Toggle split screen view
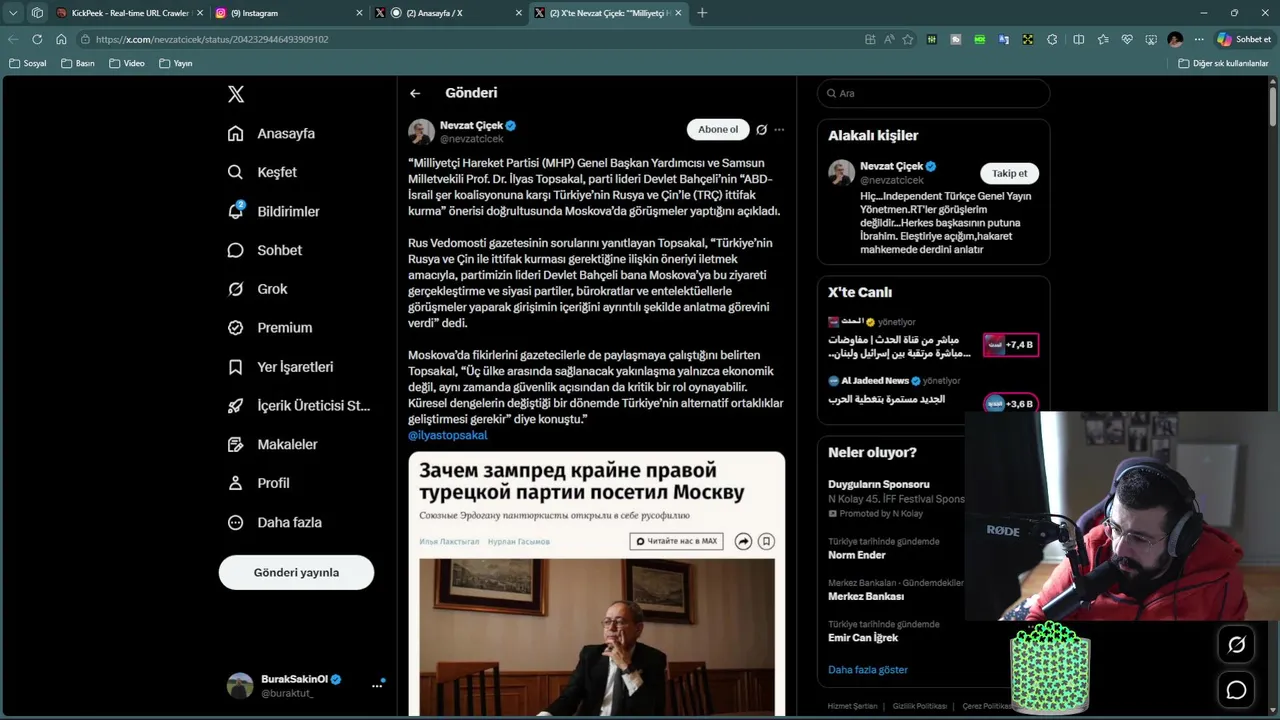The height and width of the screenshot is (720, 1280). (x=1078, y=39)
